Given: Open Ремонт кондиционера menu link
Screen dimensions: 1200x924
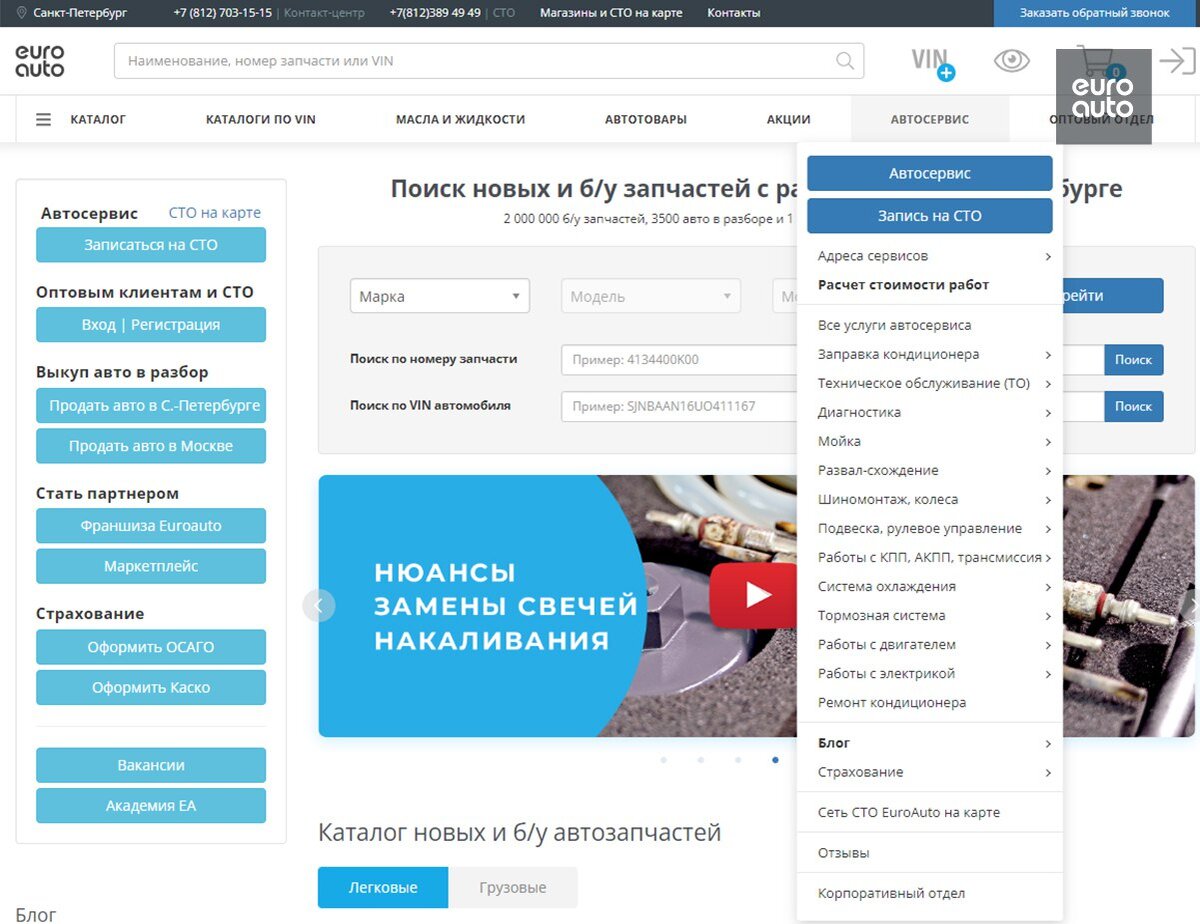Looking at the screenshot, I should coord(892,702).
